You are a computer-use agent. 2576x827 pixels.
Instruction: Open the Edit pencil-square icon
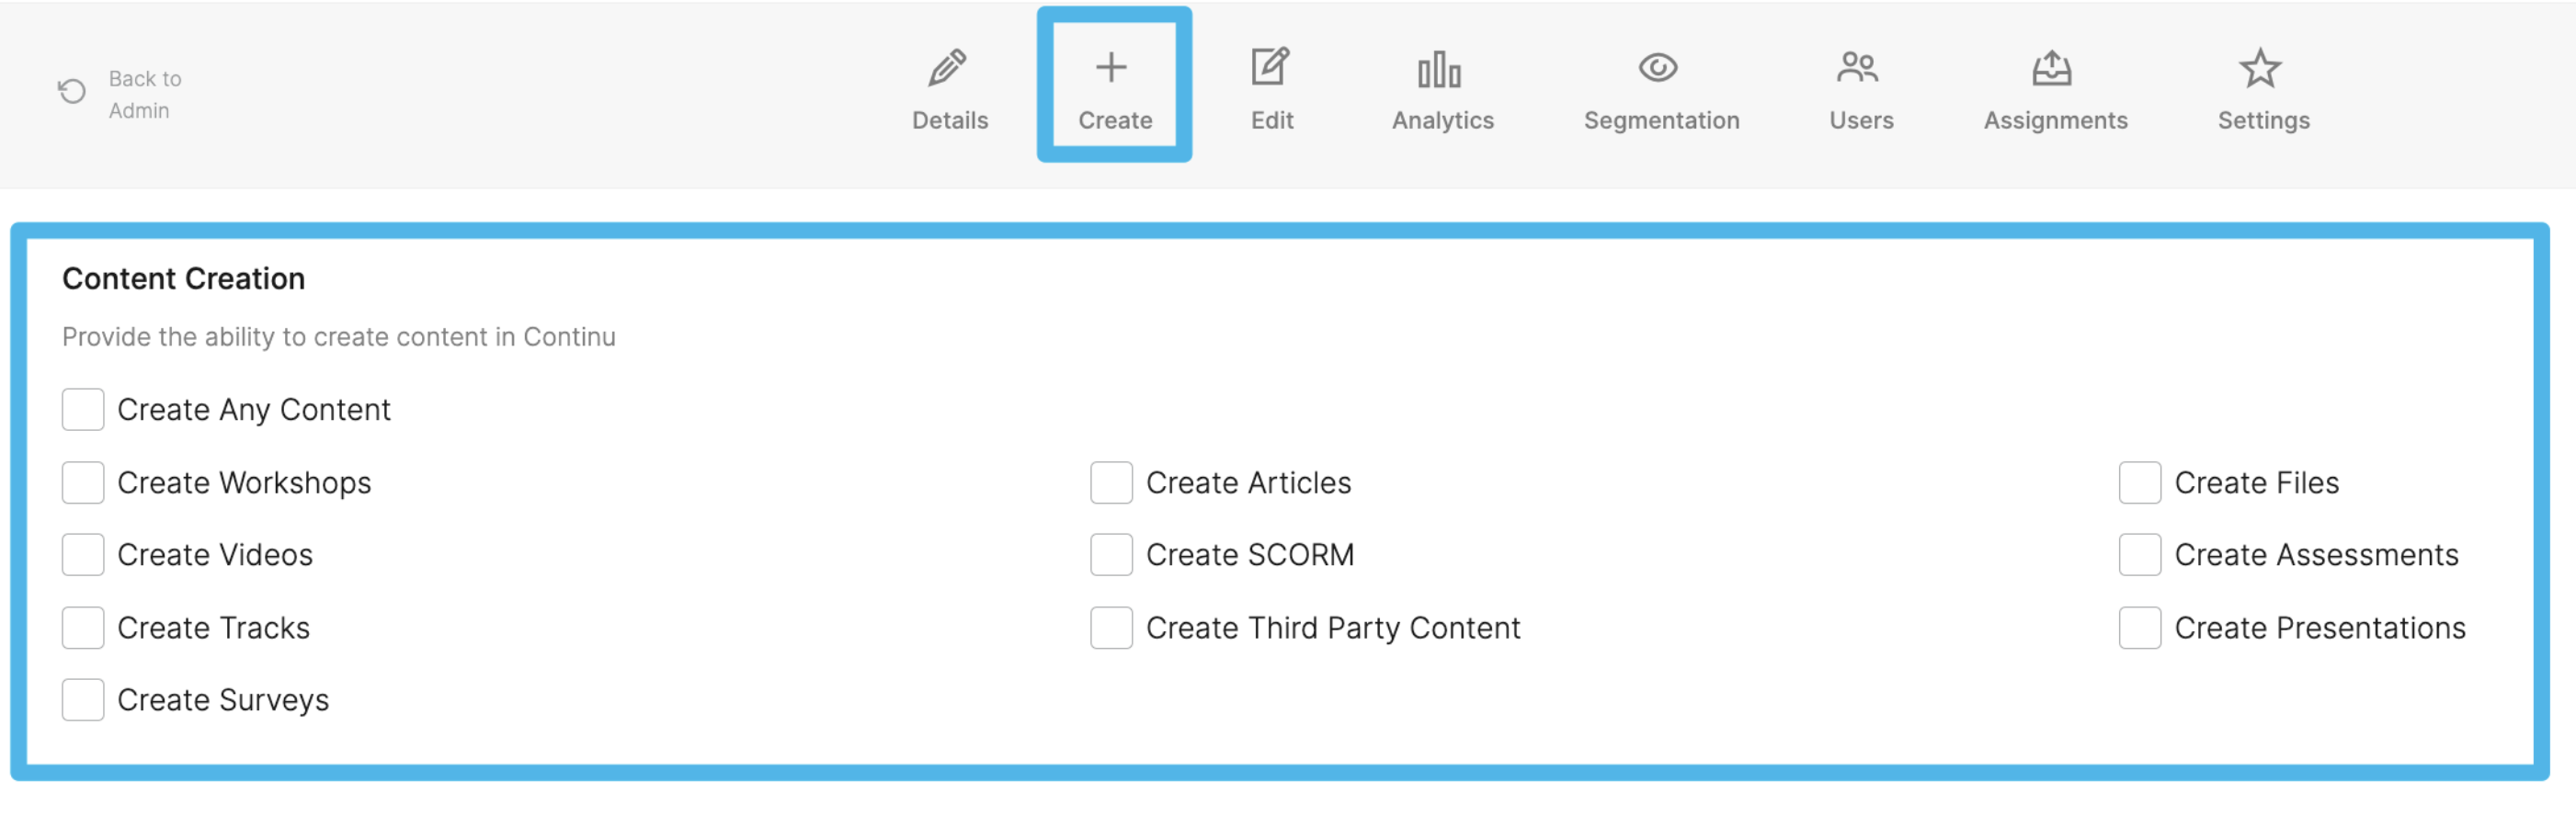(1270, 68)
